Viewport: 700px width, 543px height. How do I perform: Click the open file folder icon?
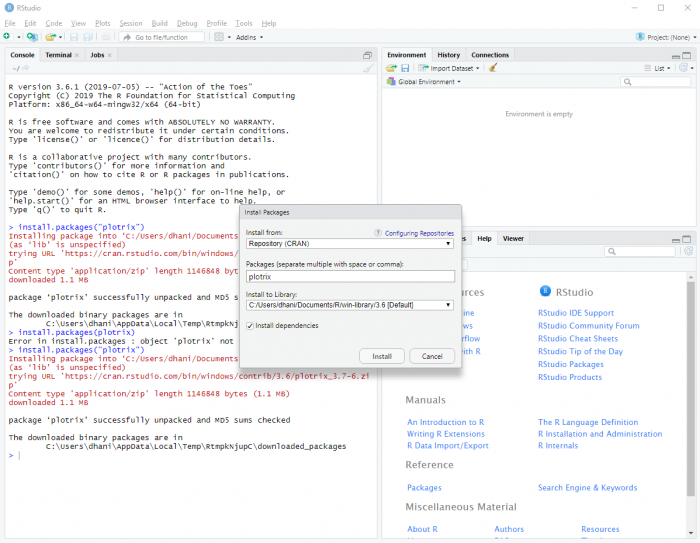click(49, 37)
